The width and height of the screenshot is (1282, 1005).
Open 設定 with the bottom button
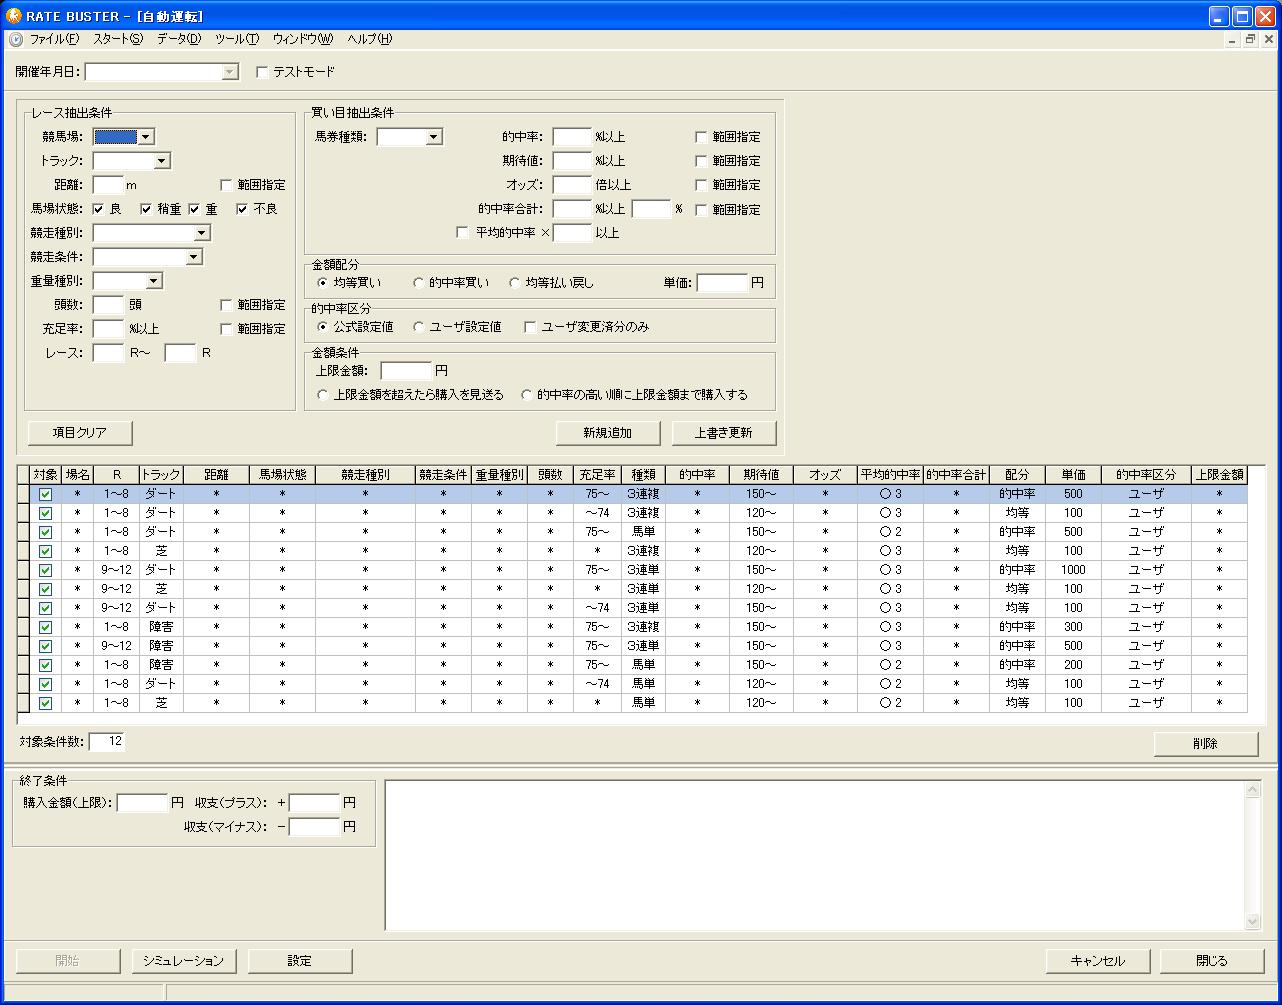(300, 960)
